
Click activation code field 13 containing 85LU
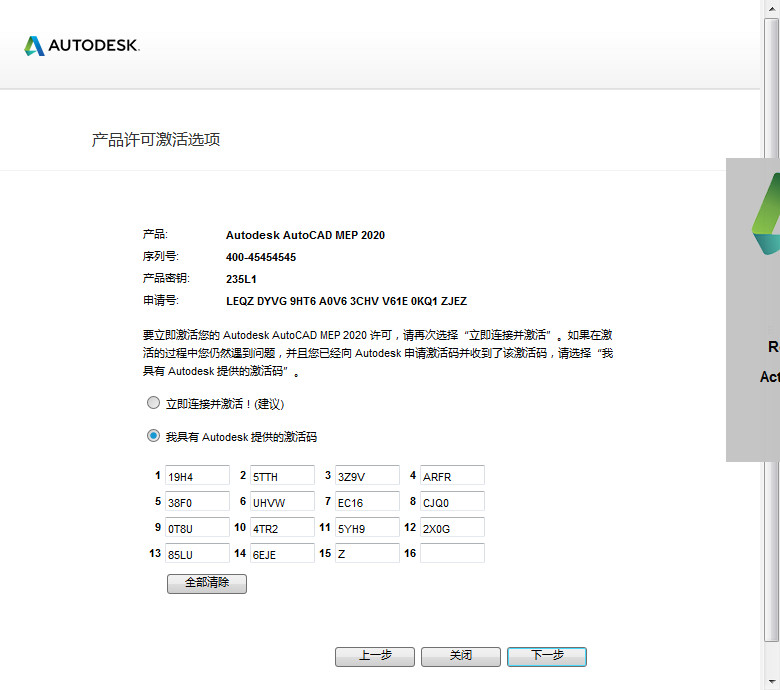coord(197,553)
